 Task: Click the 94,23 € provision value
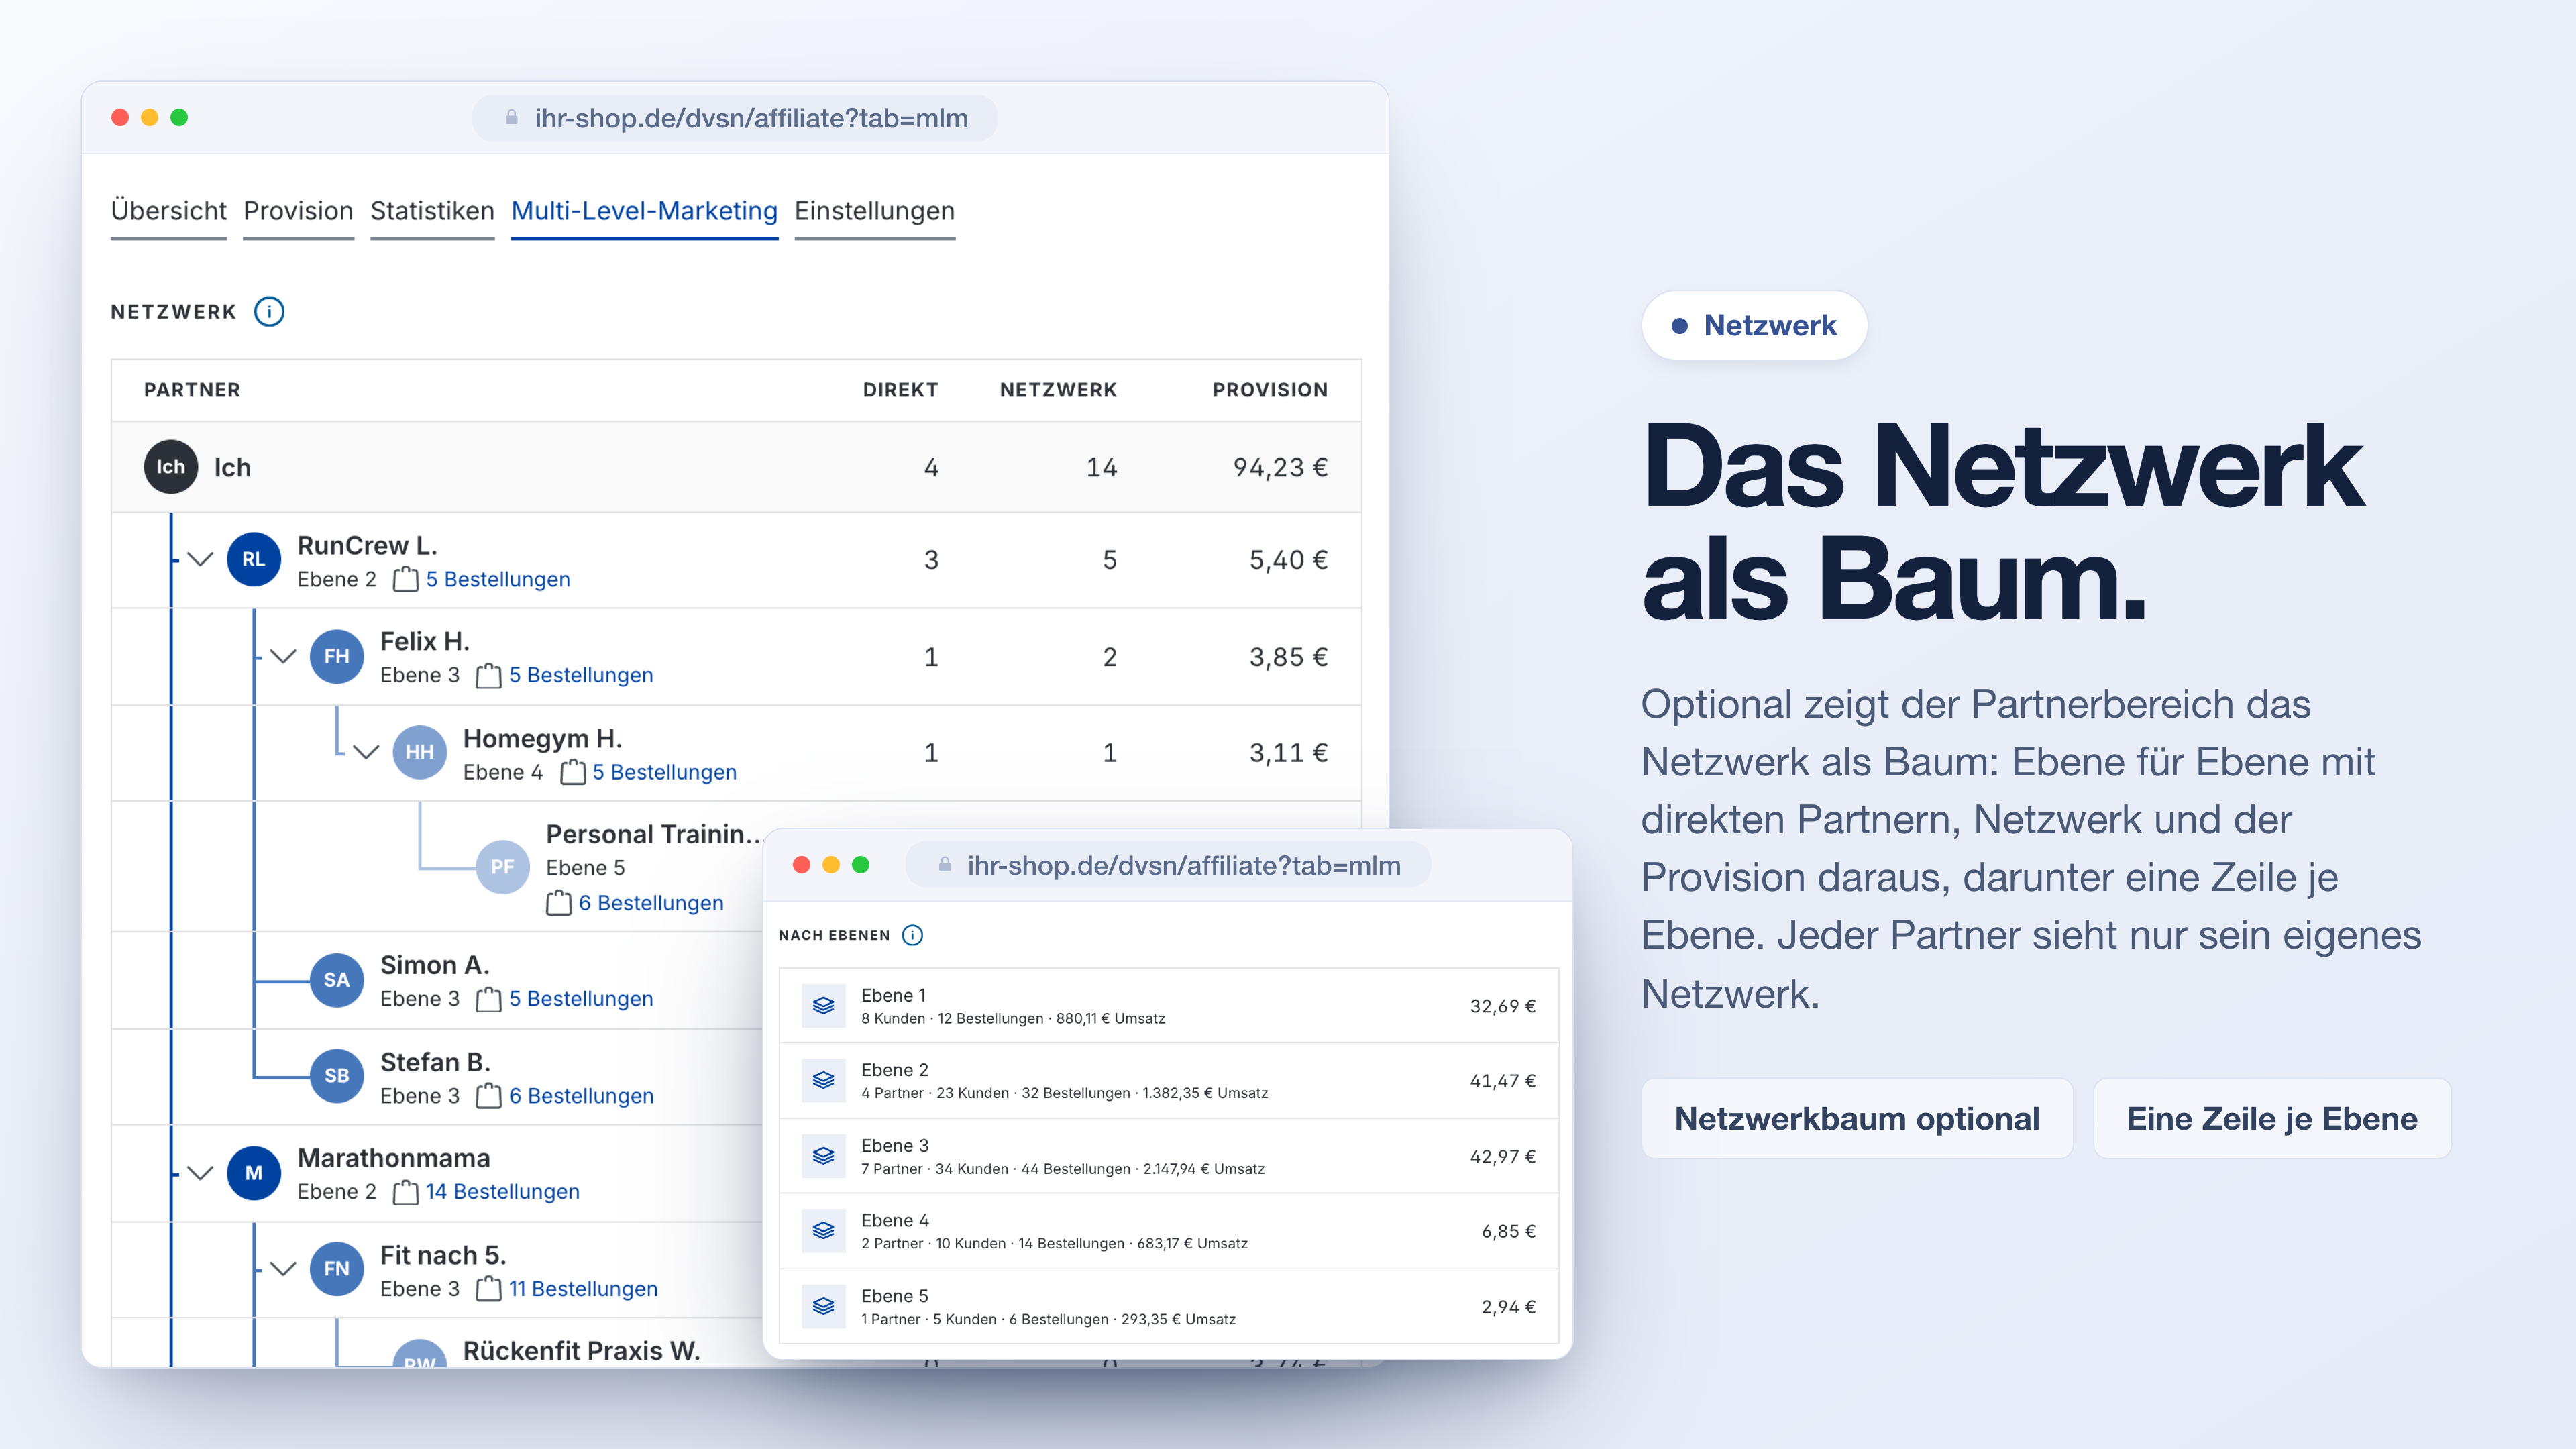click(x=1280, y=467)
